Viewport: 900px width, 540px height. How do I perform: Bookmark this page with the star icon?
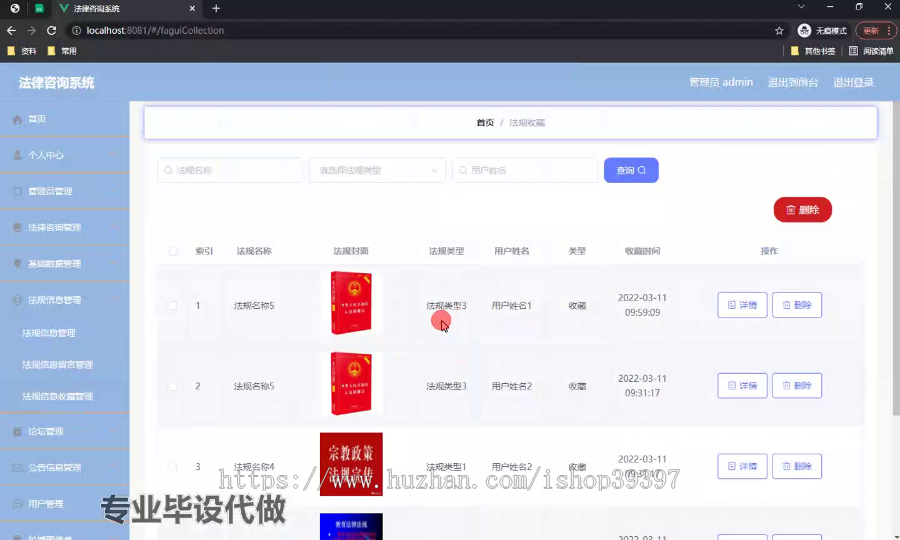point(779,30)
